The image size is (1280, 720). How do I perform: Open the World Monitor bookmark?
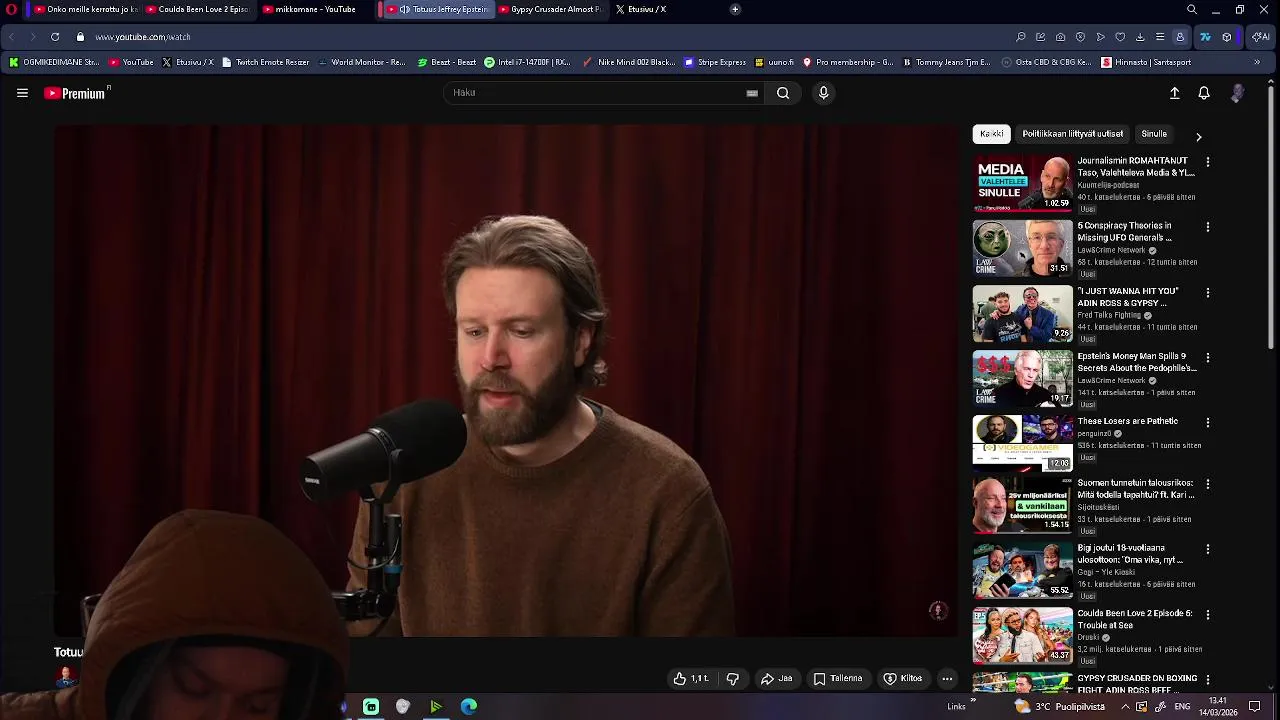pyautogui.click(x=361, y=62)
